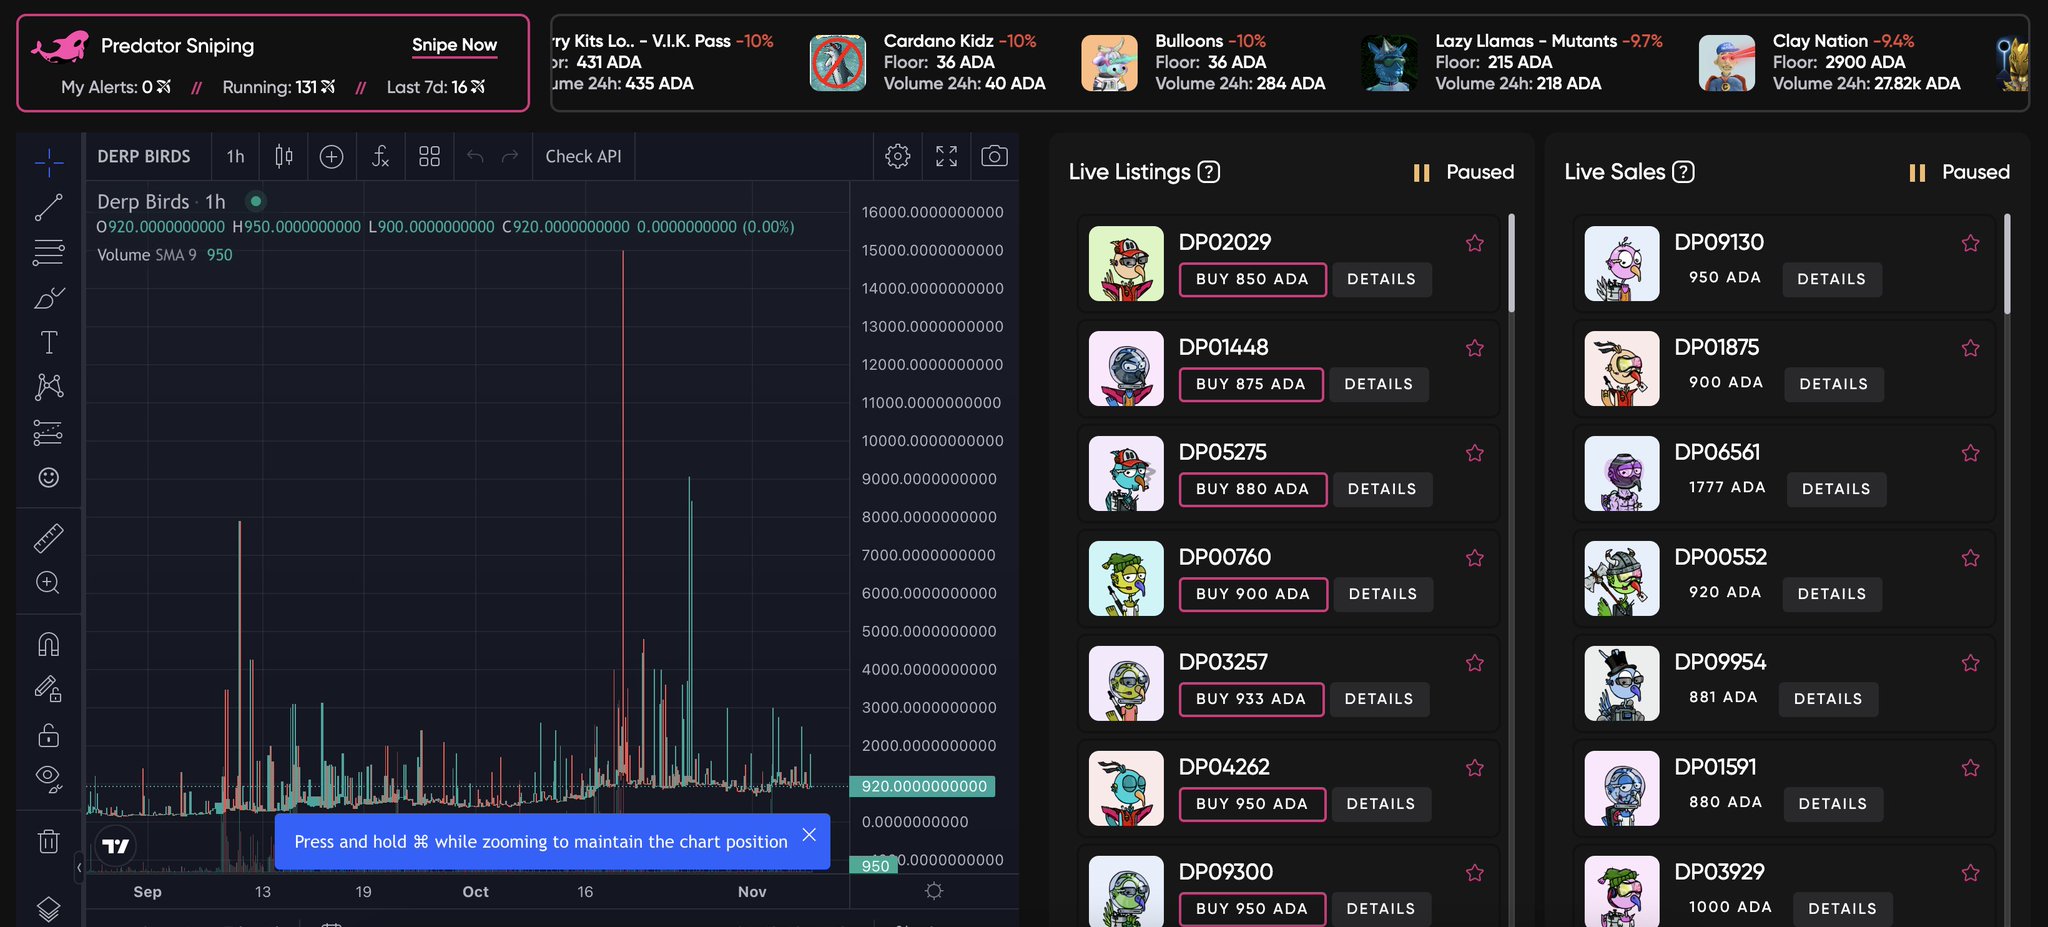View details of sale DP09130
This screenshot has height=927, width=2048.
[x=1832, y=279]
